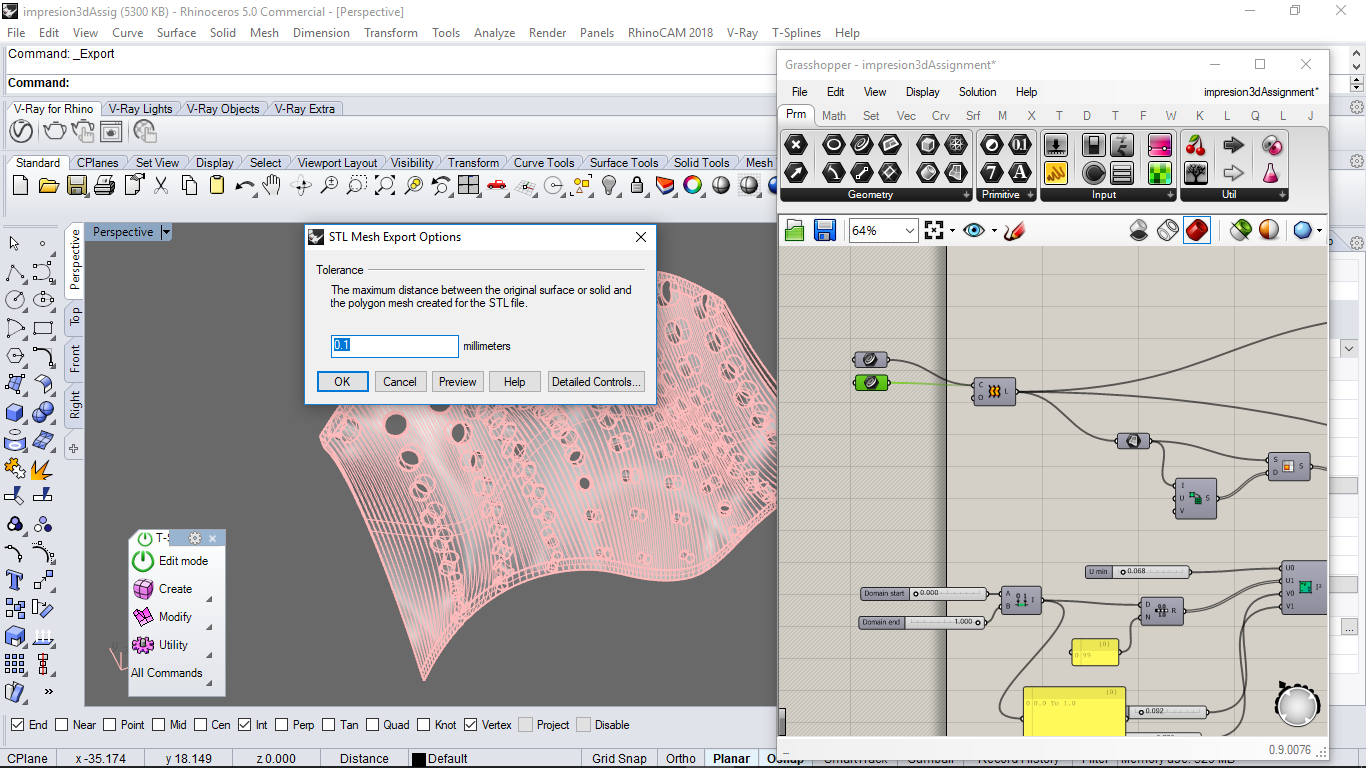Toggle the Int osnap checkbox

[245, 725]
